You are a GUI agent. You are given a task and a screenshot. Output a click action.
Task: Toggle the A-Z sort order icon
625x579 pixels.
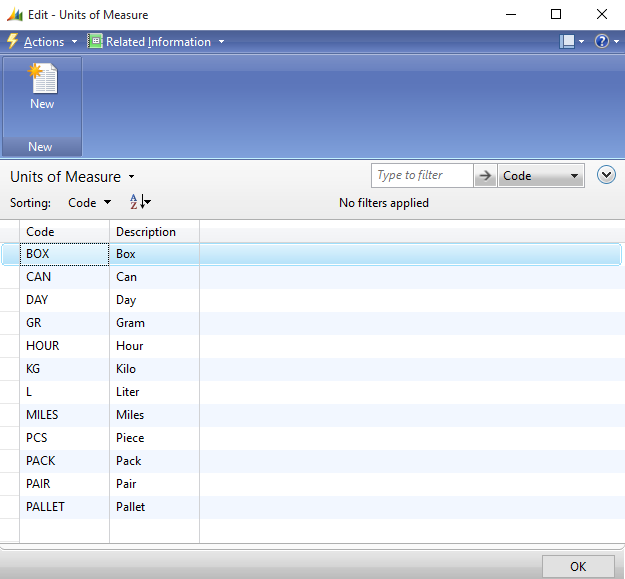pos(140,202)
